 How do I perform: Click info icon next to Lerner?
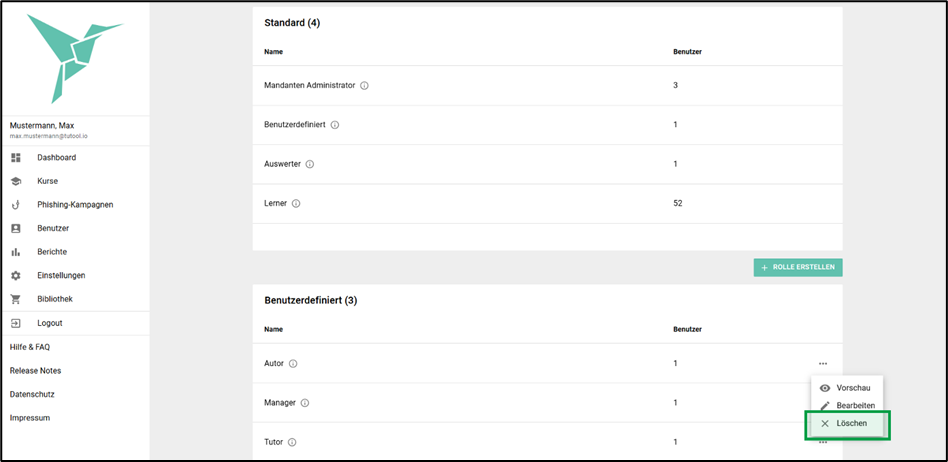coord(296,204)
